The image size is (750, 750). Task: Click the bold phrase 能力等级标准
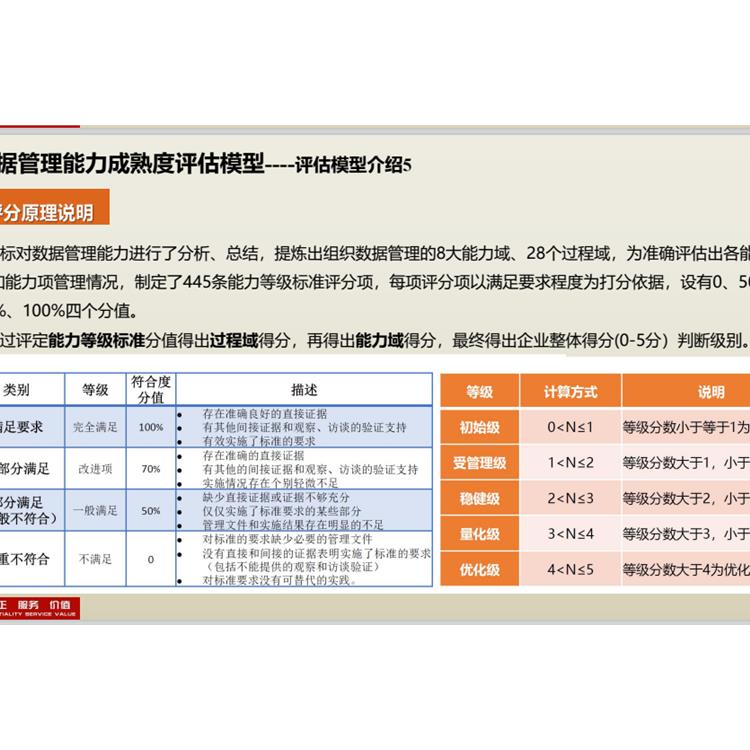point(97,341)
